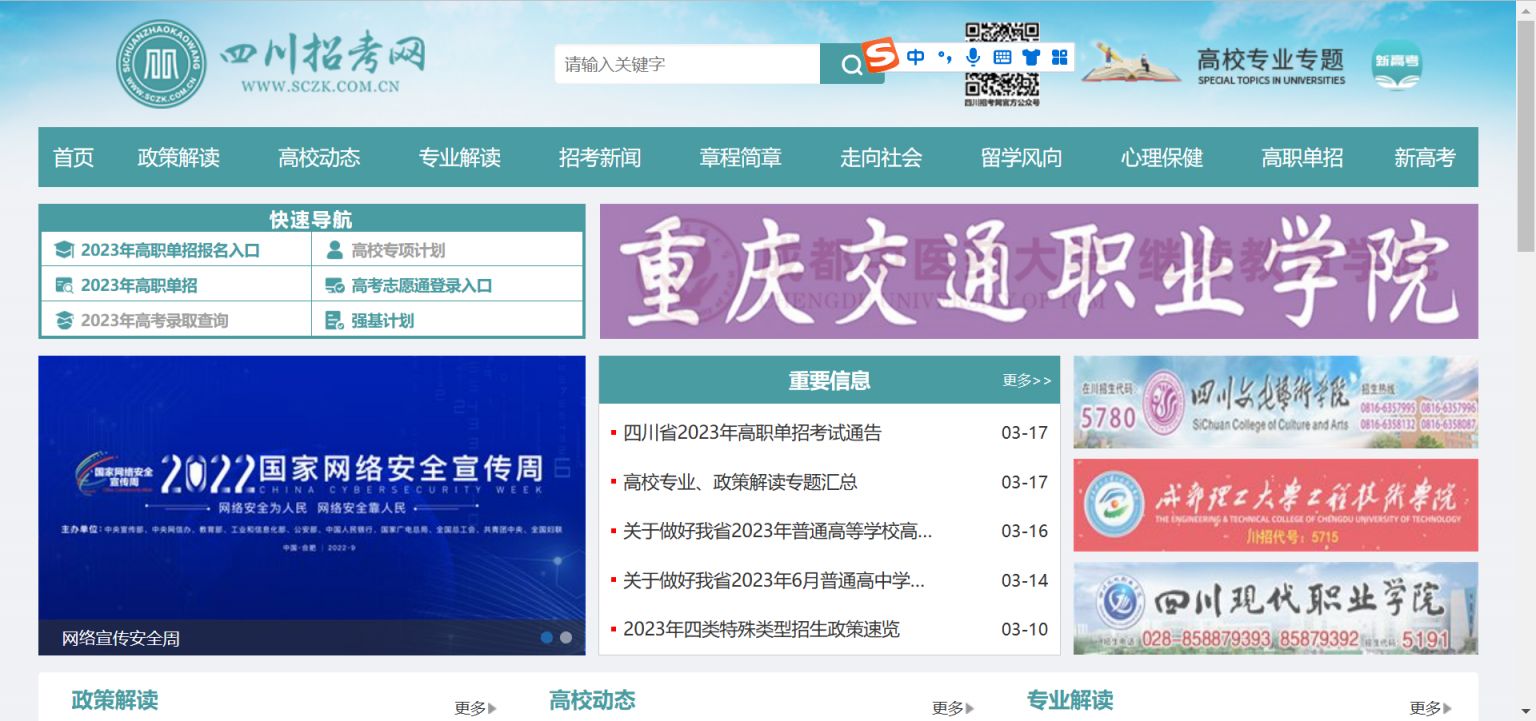Click icon beside 高考志愿通登录入口
Image resolution: width=1536 pixels, height=721 pixels.
tap(334, 285)
